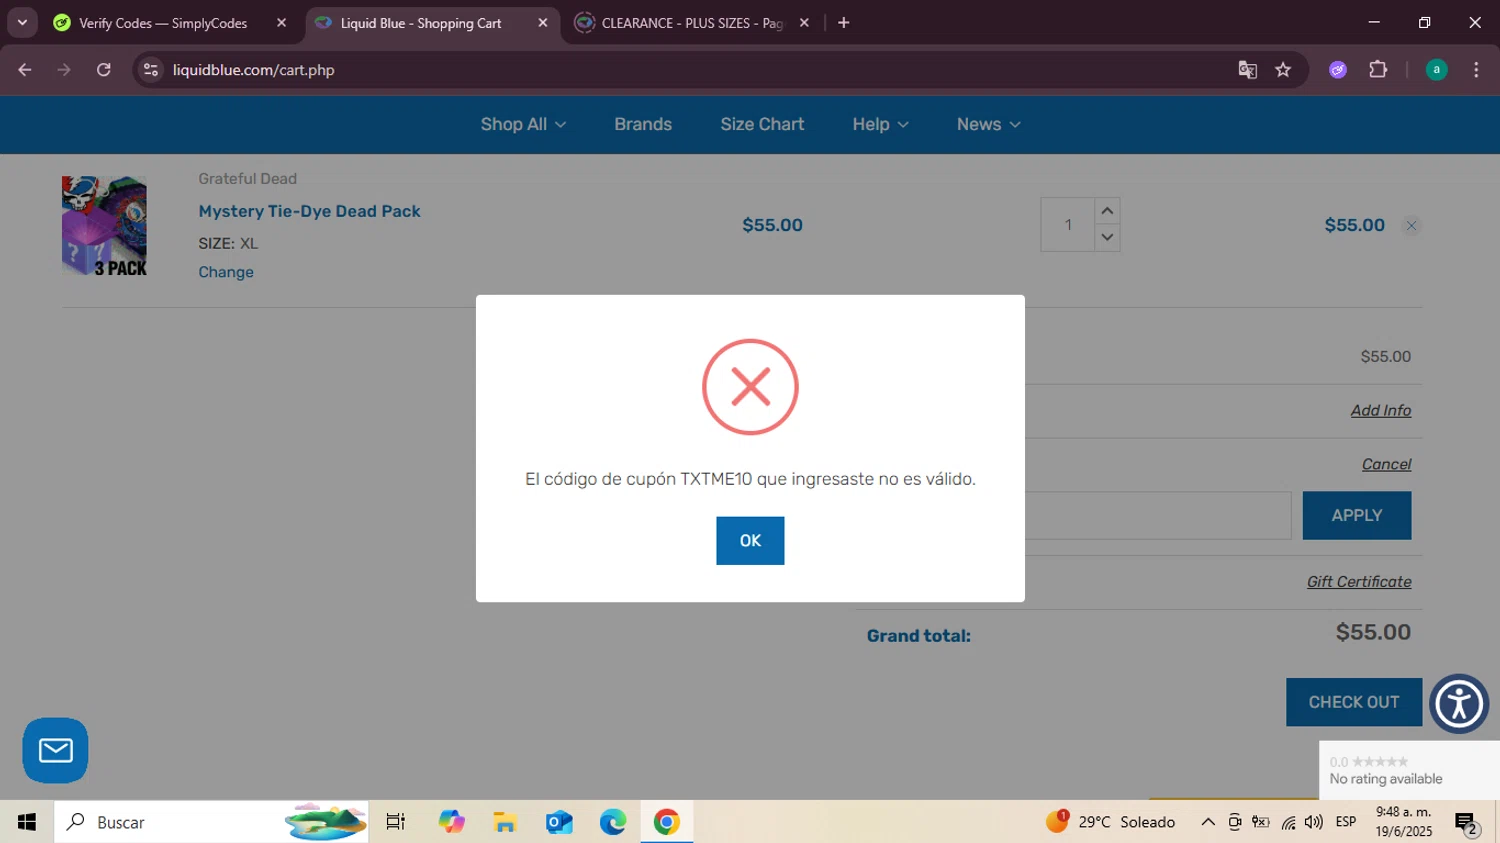Bookmark this page with the star icon
Screen dimensions: 1500x843
[1283, 70]
